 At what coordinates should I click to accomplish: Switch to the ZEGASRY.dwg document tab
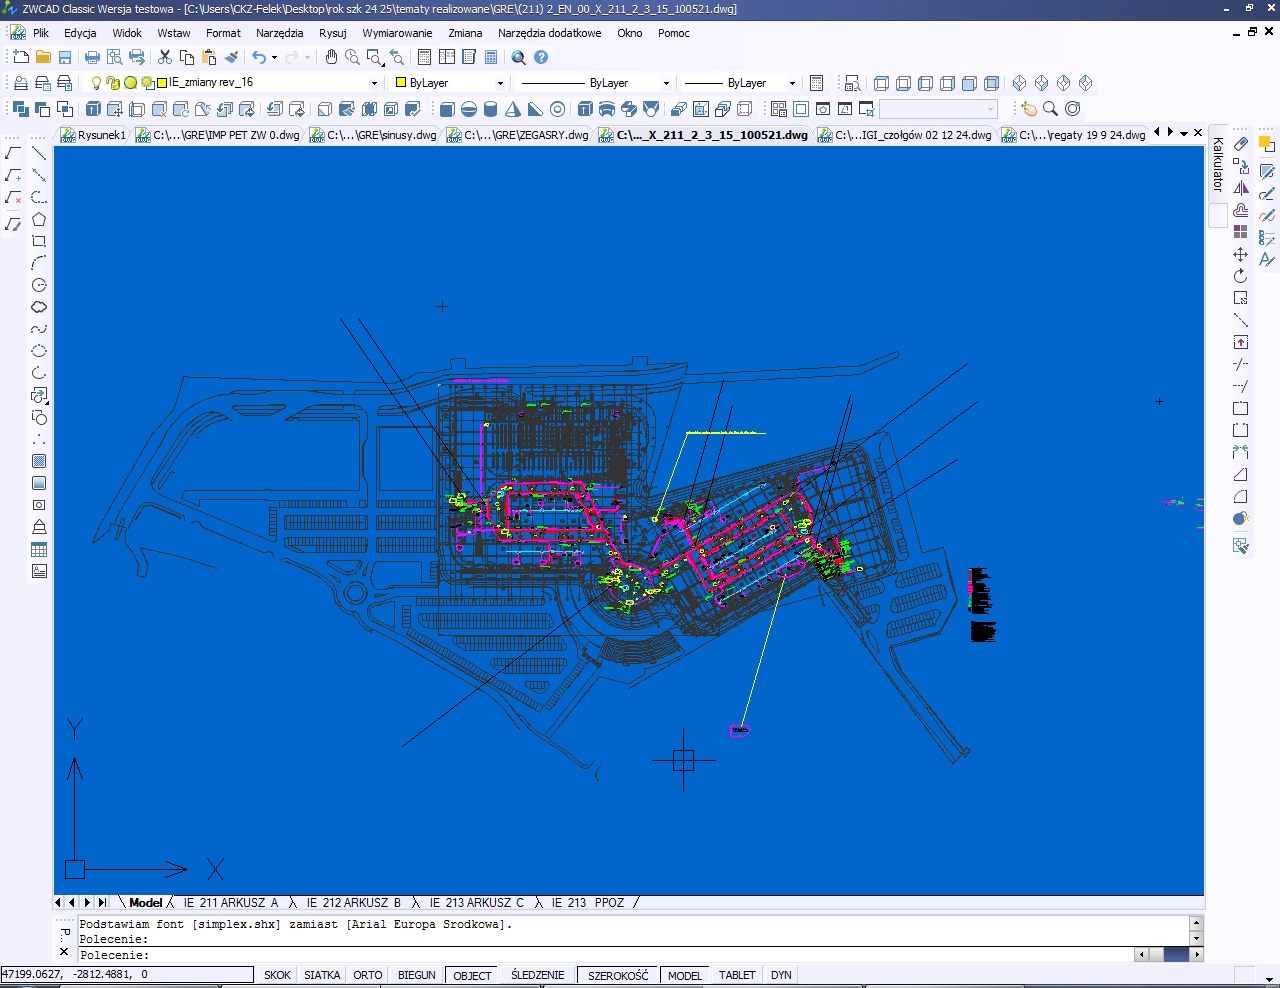[x=518, y=135]
